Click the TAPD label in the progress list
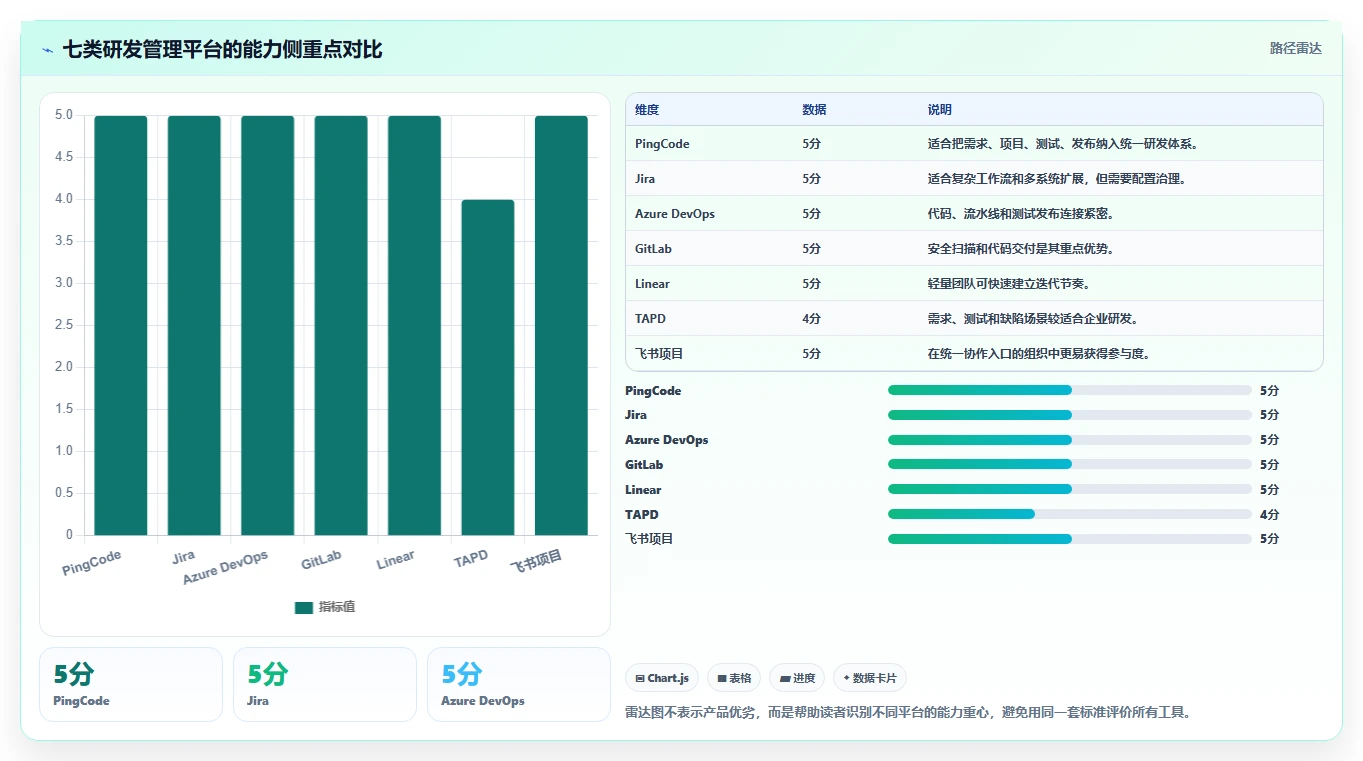 tap(642, 515)
